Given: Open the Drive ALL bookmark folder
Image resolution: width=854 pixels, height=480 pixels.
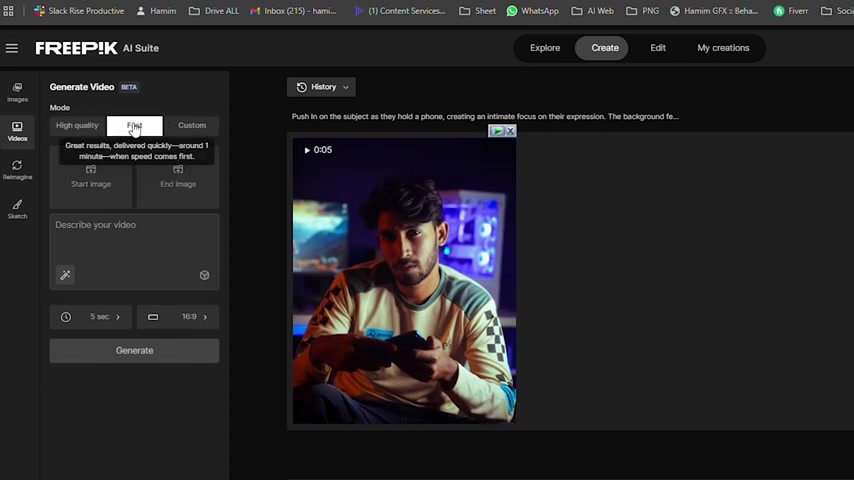Looking at the screenshot, I should click(x=214, y=11).
